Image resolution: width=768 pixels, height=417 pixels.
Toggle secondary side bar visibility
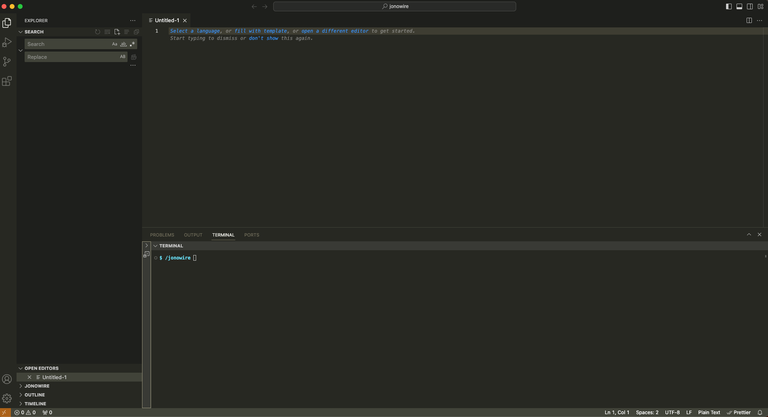pos(750,6)
